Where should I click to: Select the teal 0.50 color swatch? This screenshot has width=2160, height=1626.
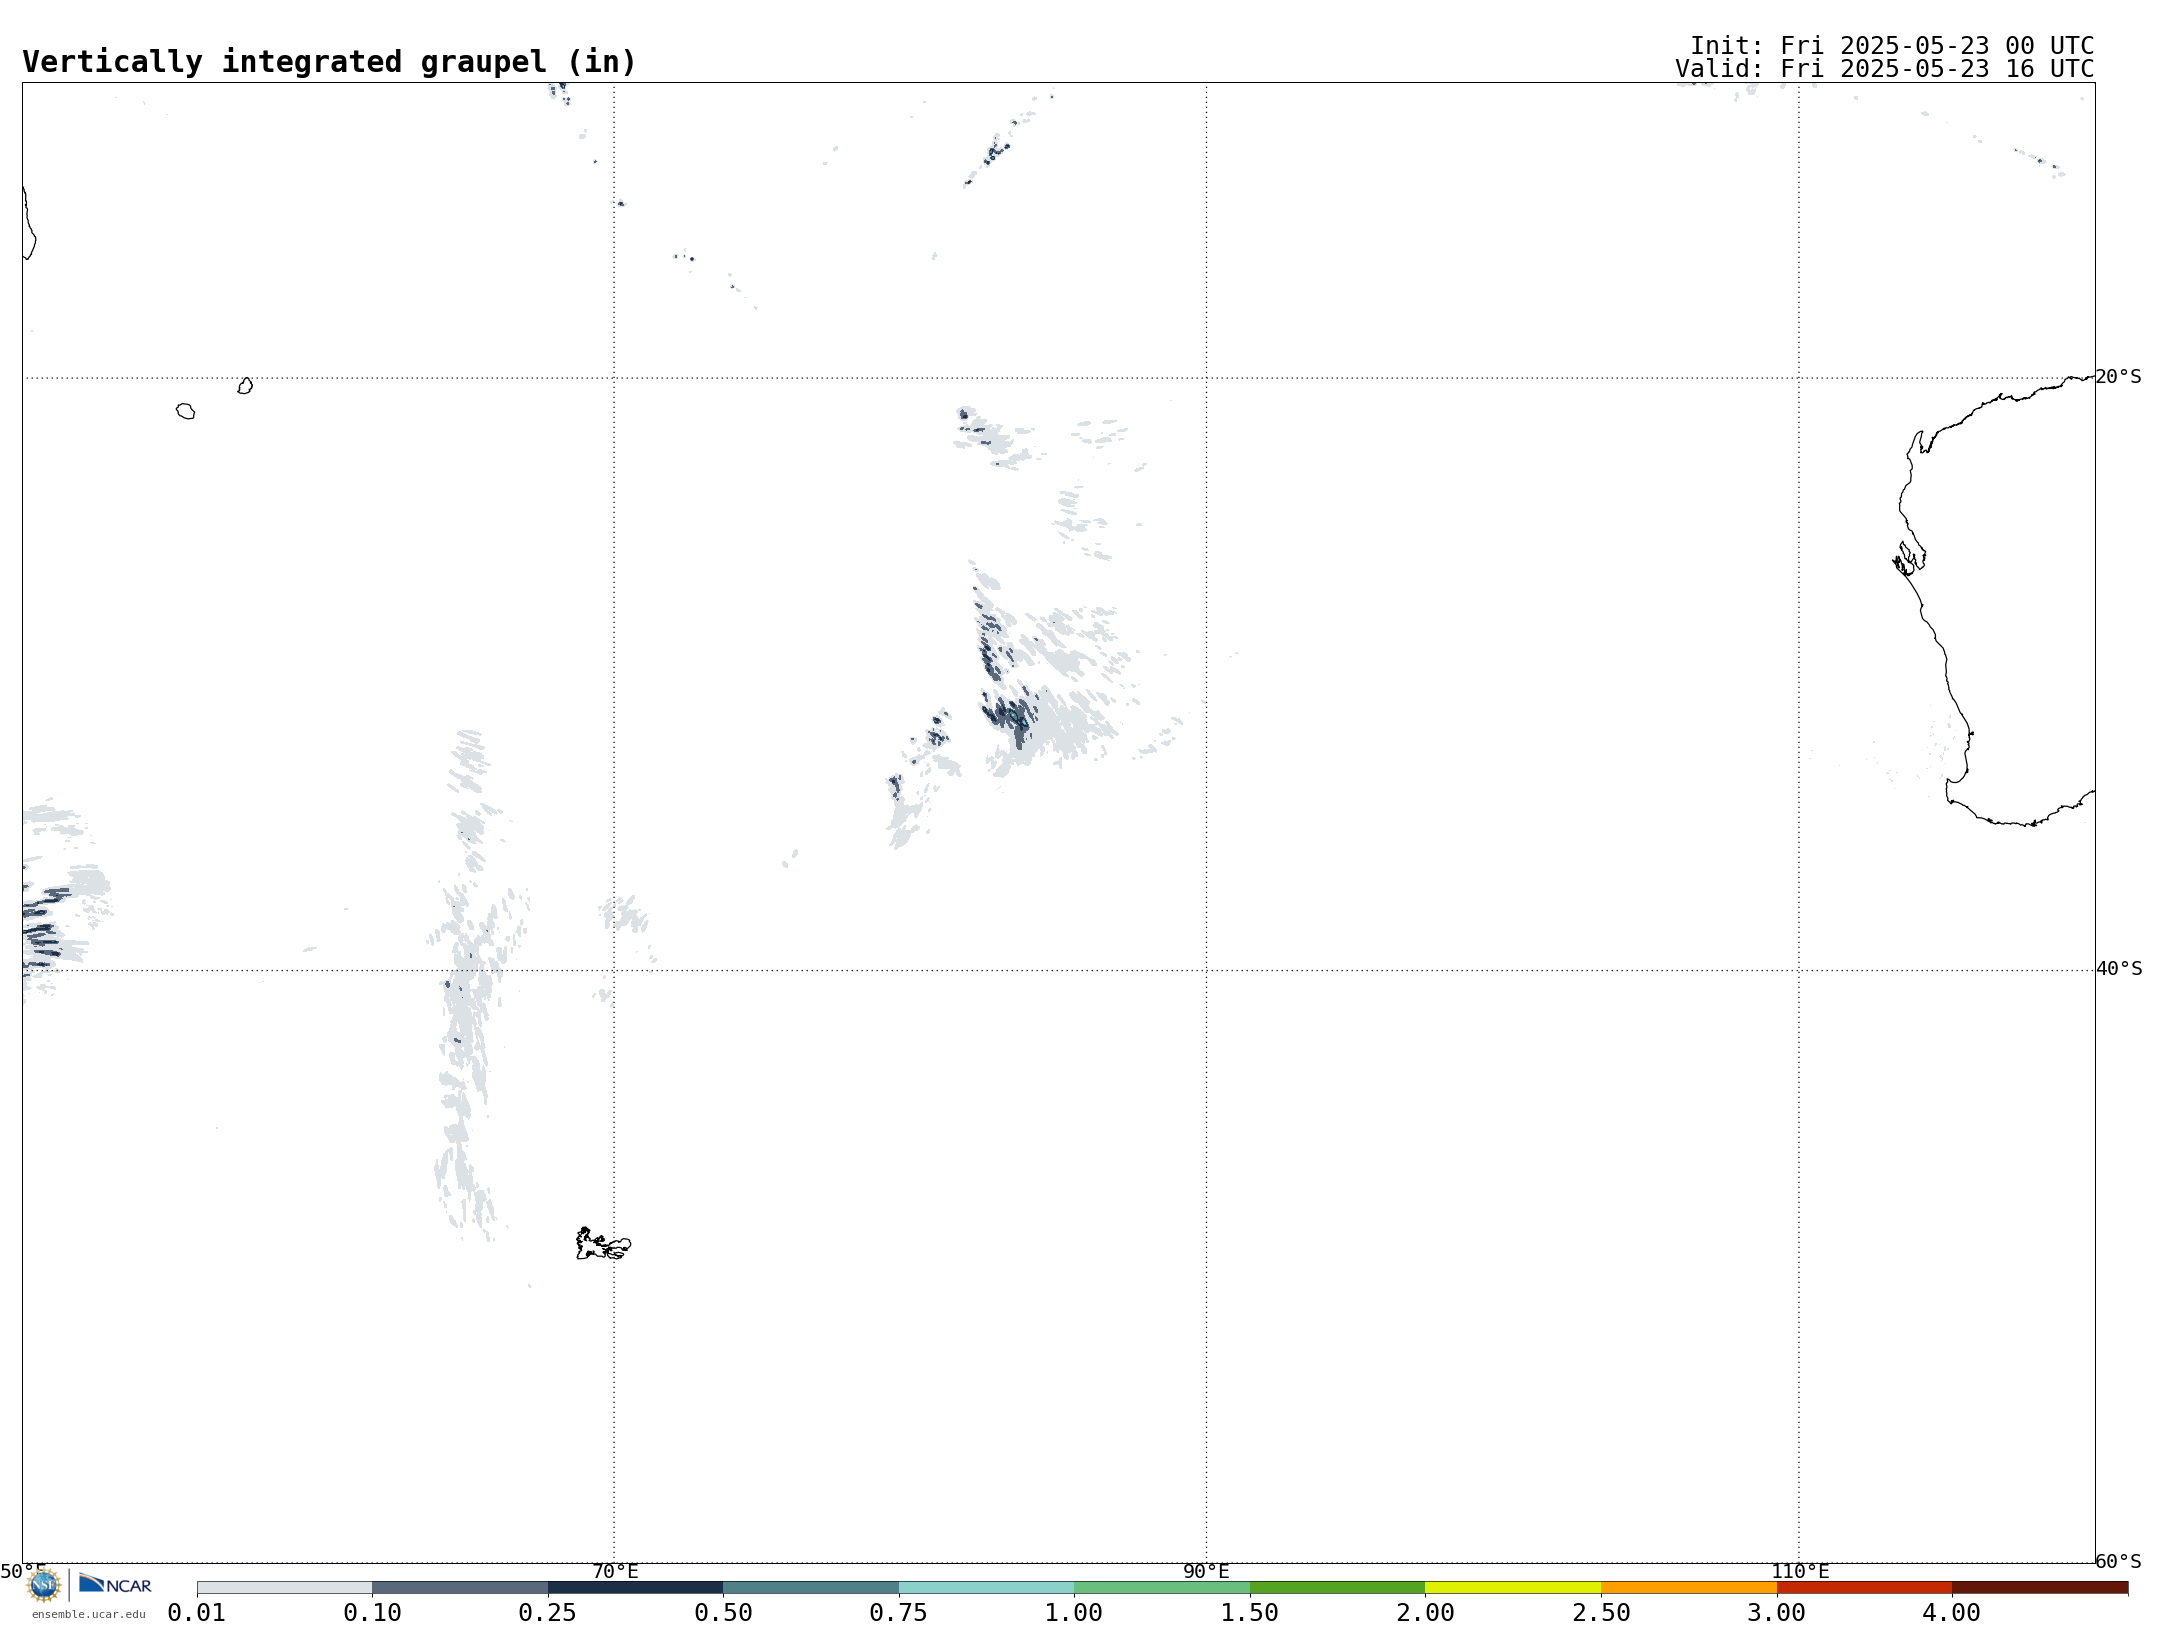811,1588
